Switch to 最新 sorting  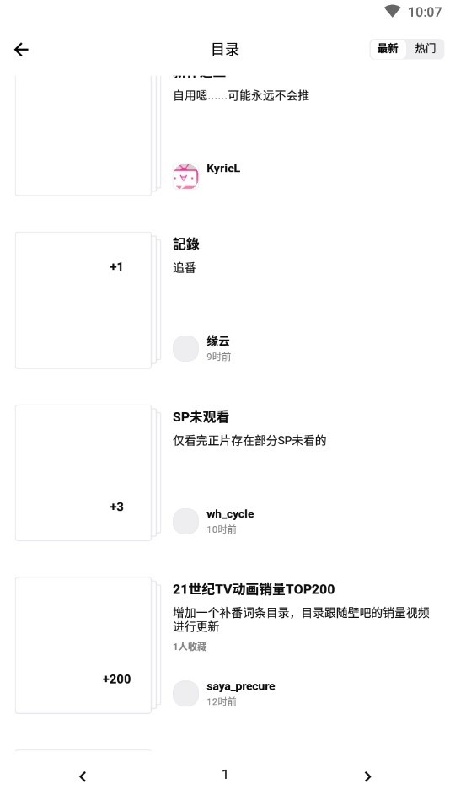[x=388, y=49]
